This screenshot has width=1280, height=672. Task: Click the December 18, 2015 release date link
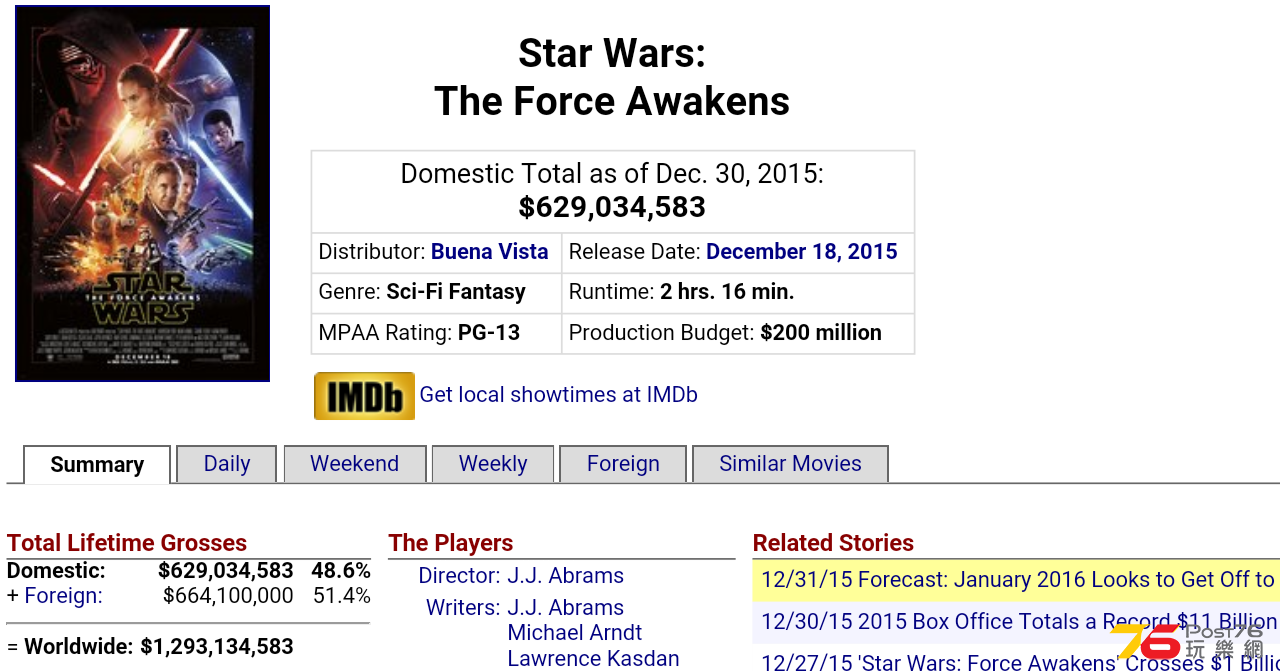coord(802,252)
